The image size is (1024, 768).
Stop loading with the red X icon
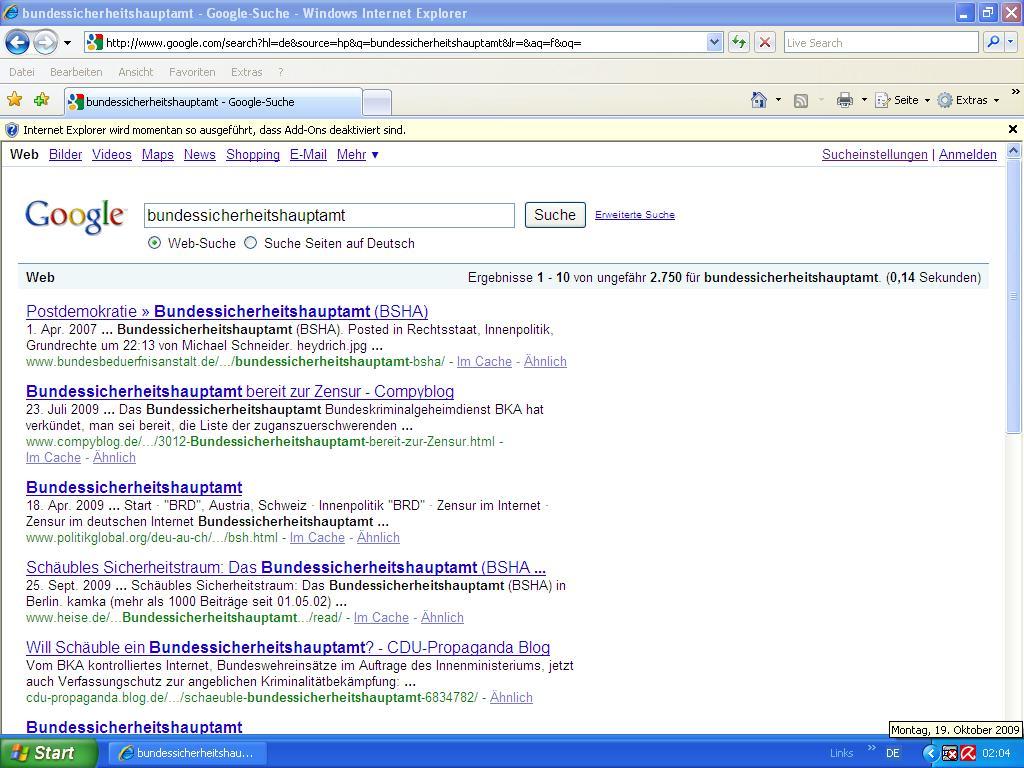(x=765, y=43)
